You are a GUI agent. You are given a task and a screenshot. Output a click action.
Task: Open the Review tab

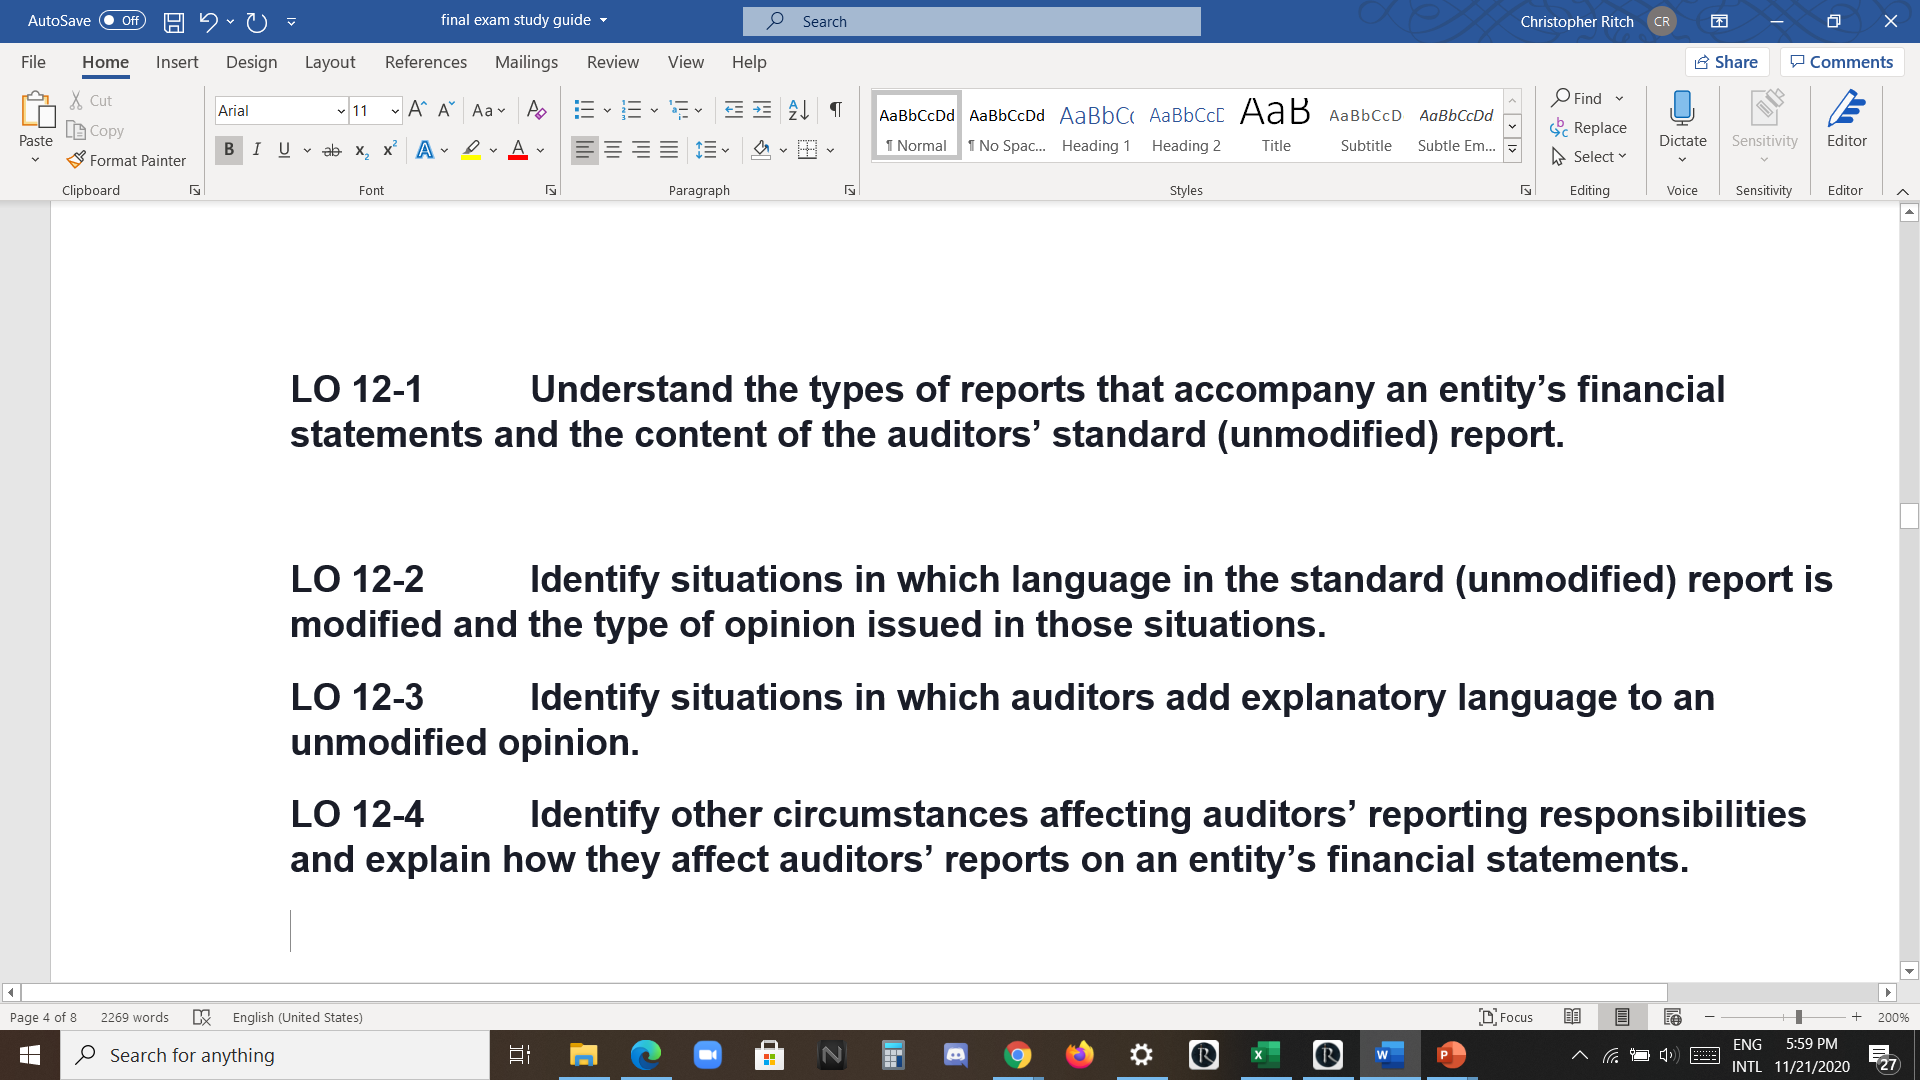click(613, 62)
